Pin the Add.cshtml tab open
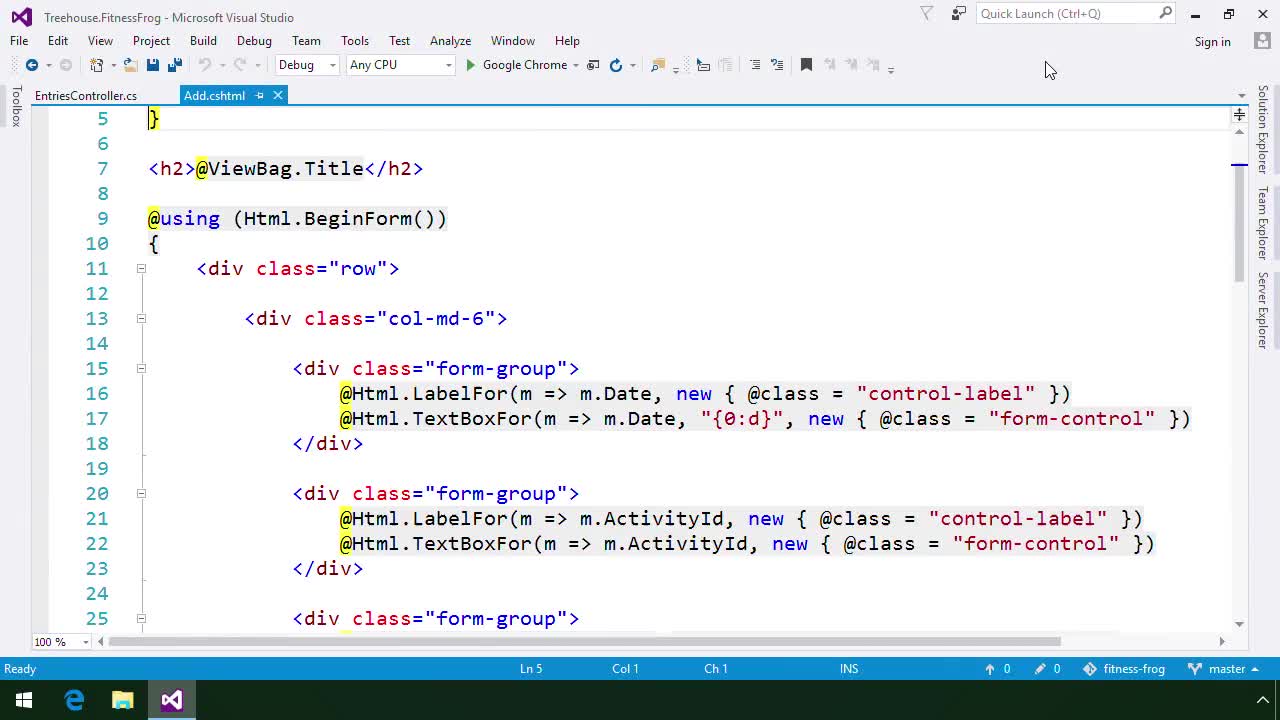The width and height of the screenshot is (1280, 720). (258, 95)
